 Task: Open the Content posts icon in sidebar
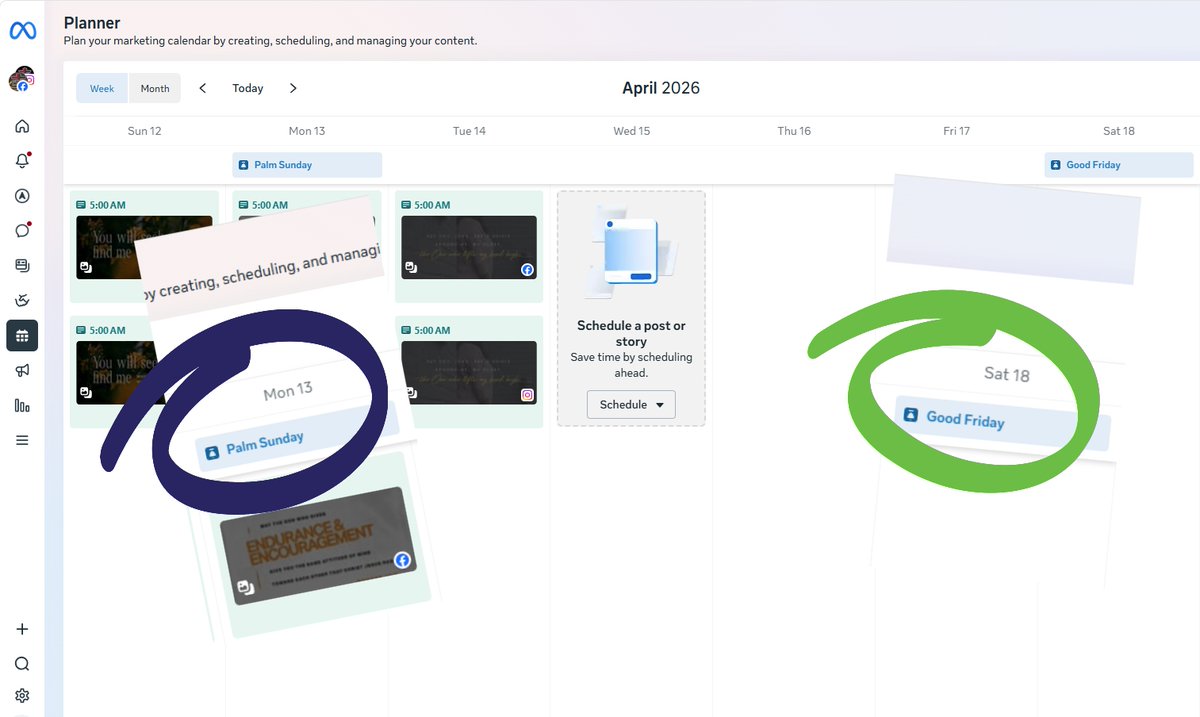point(22,265)
